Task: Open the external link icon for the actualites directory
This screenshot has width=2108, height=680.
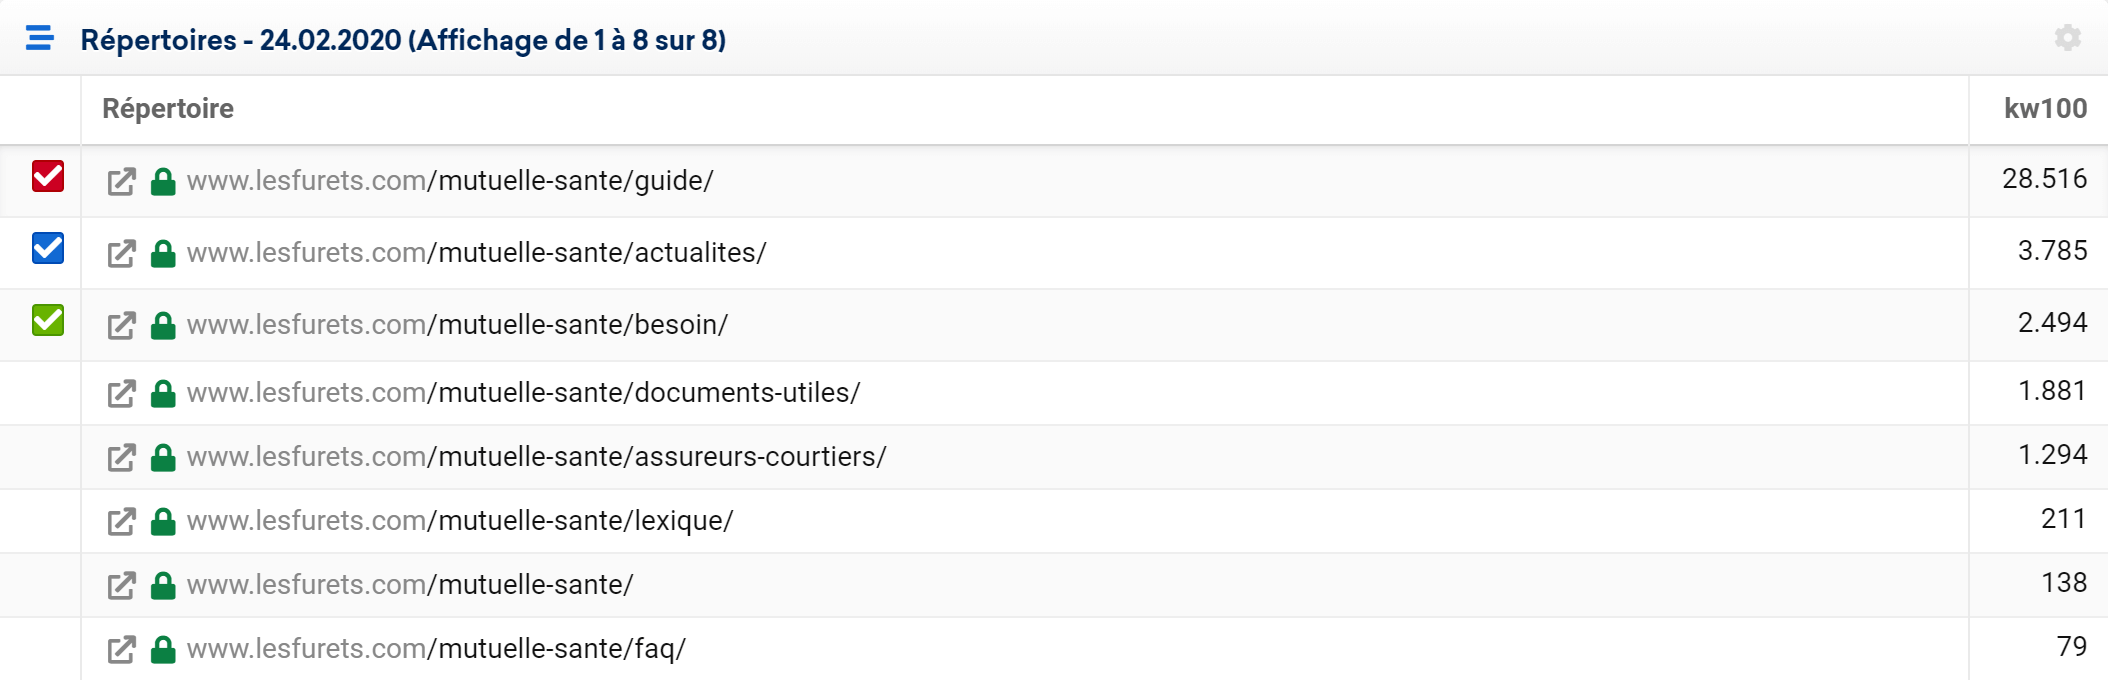Action: [x=121, y=254]
